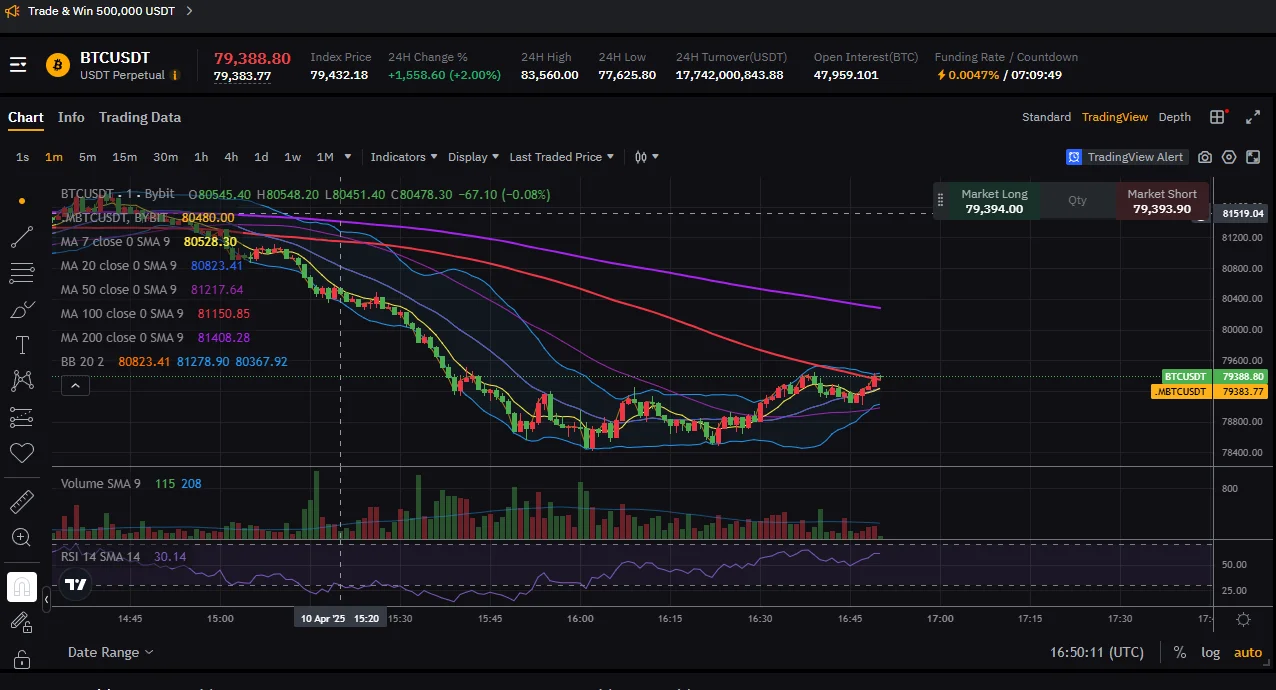Collapse the drawing toolbar with side arrow
Image resolution: width=1276 pixels, height=690 pixels.
coord(46,600)
